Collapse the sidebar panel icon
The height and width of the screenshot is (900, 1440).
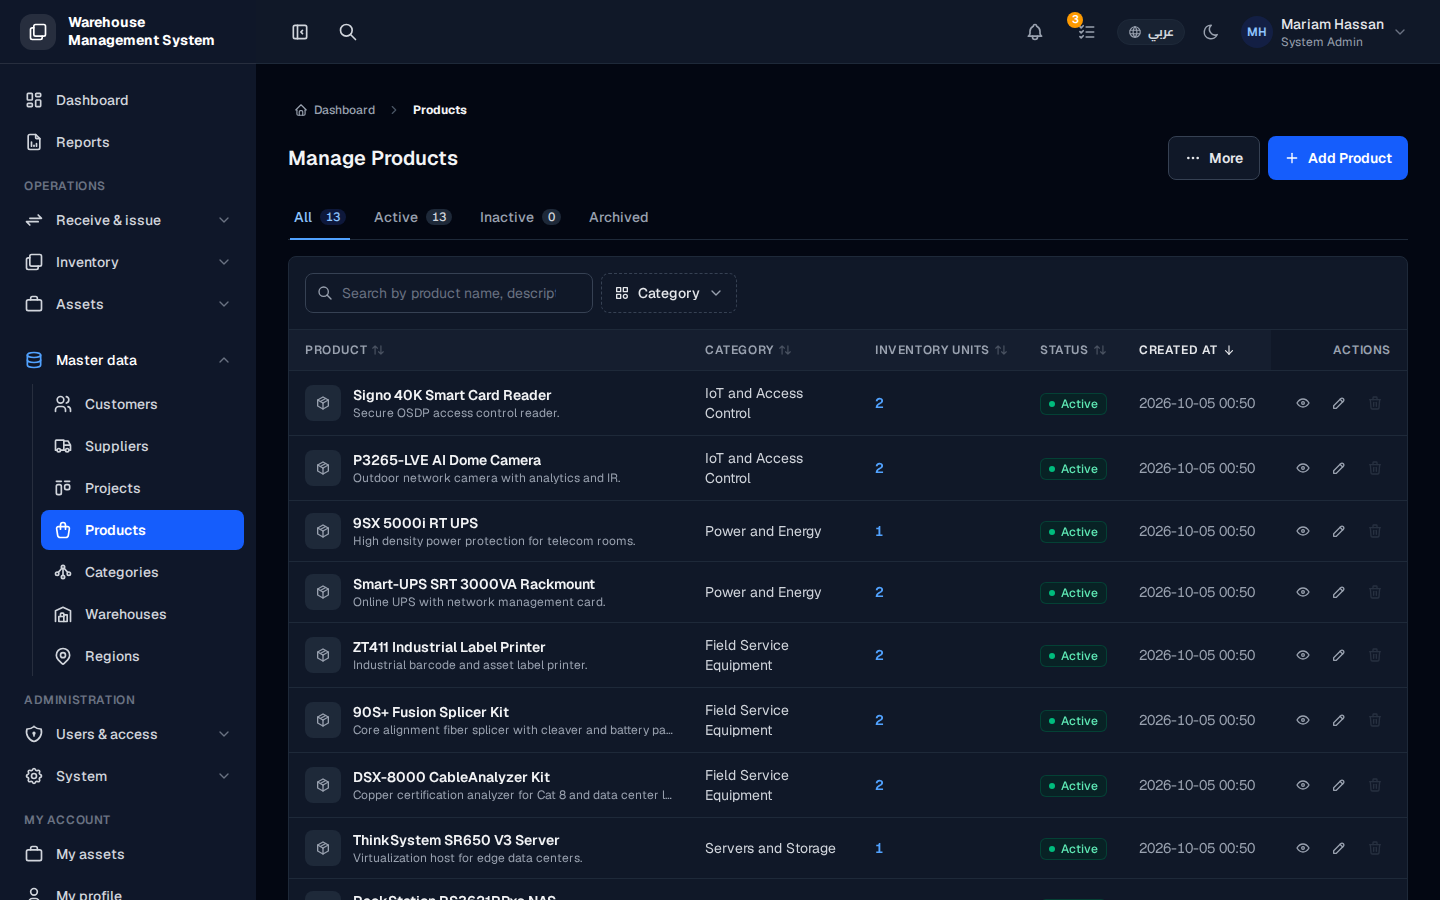pyautogui.click(x=300, y=32)
